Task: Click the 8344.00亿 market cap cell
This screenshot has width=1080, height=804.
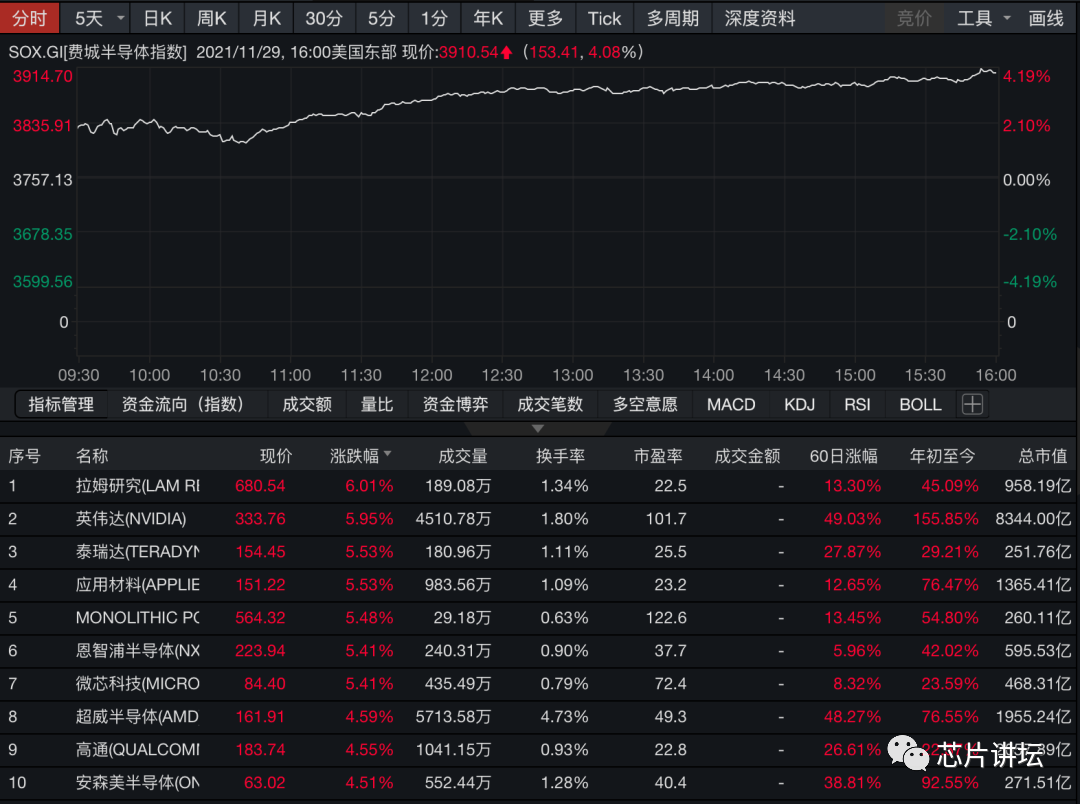Action: click(x=1033, y=519)
